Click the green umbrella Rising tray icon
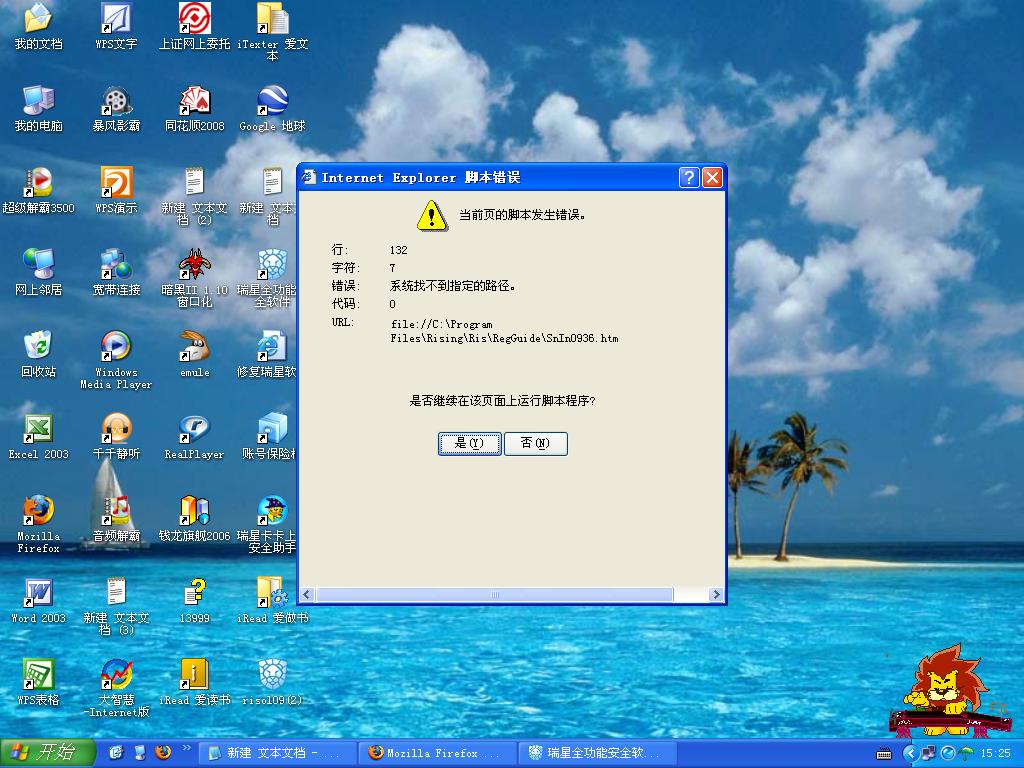This screenshot has height=768, width=1024. point(967,753)
